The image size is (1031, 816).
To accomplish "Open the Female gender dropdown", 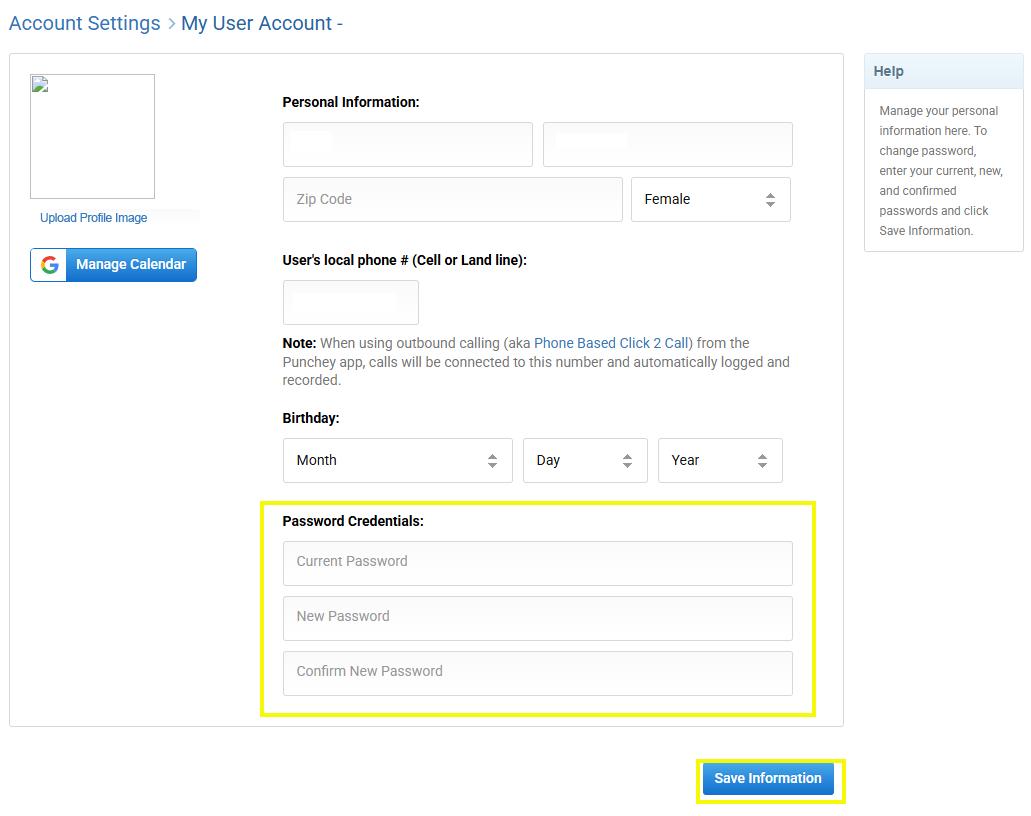I will click(x=711, y=199).
